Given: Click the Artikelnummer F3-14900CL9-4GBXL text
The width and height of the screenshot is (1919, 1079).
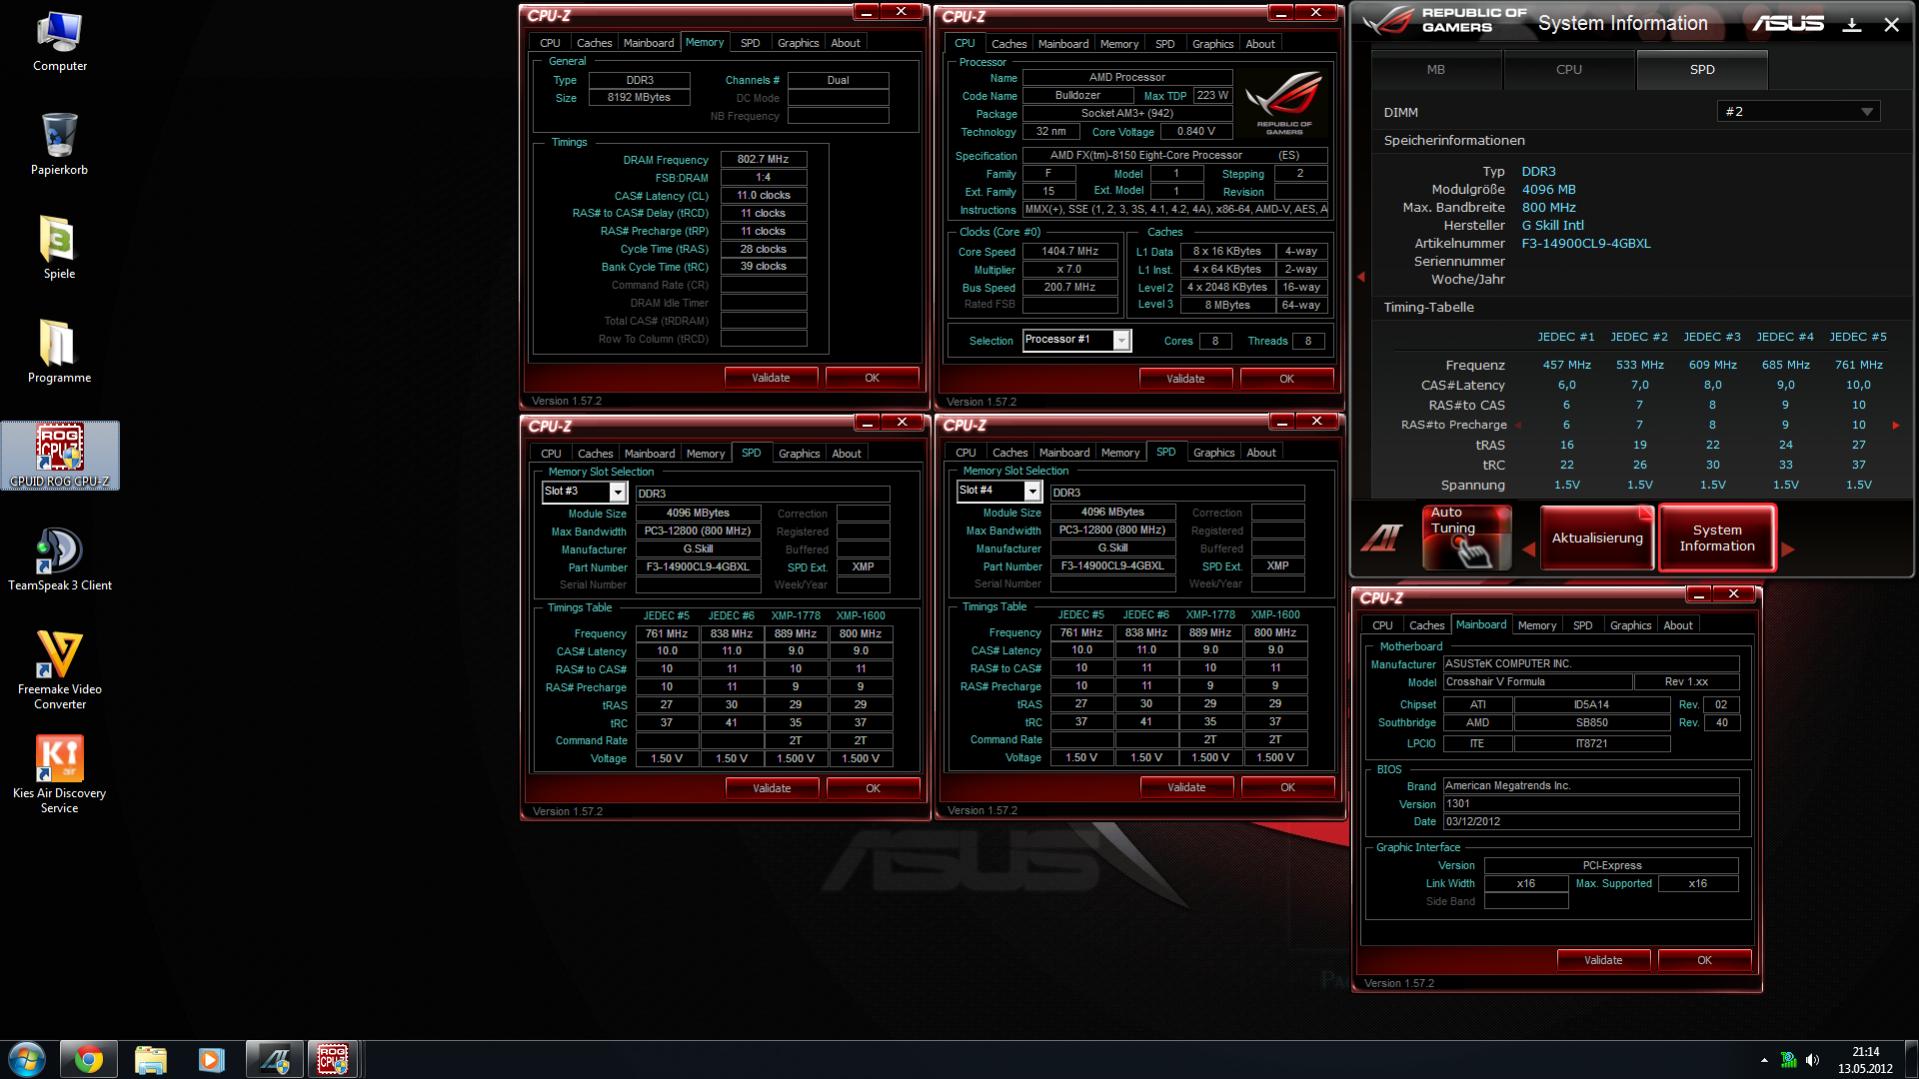Looking at the screenshot, I should [1586, 244].
